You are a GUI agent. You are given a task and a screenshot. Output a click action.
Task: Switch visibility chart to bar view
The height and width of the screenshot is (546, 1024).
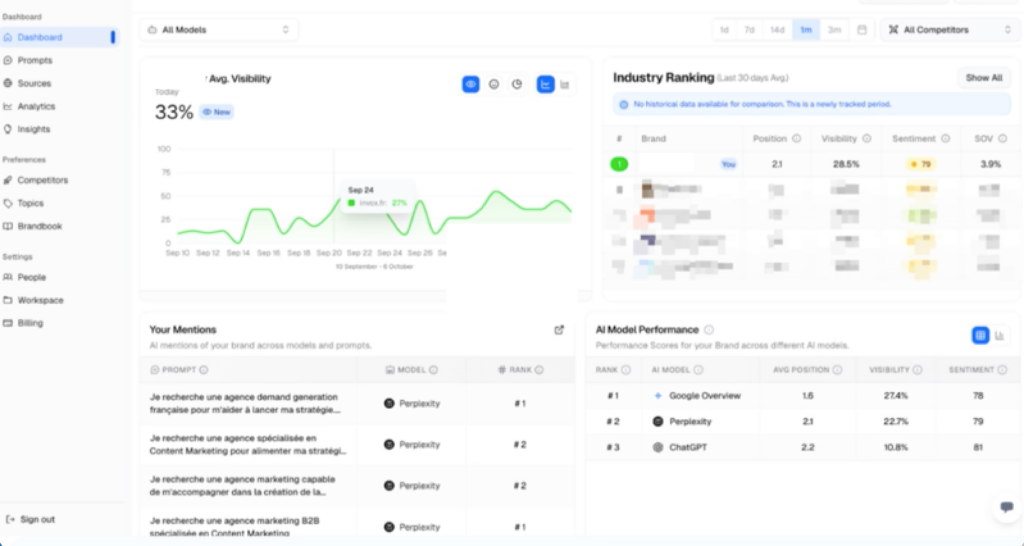coord(565,85)
